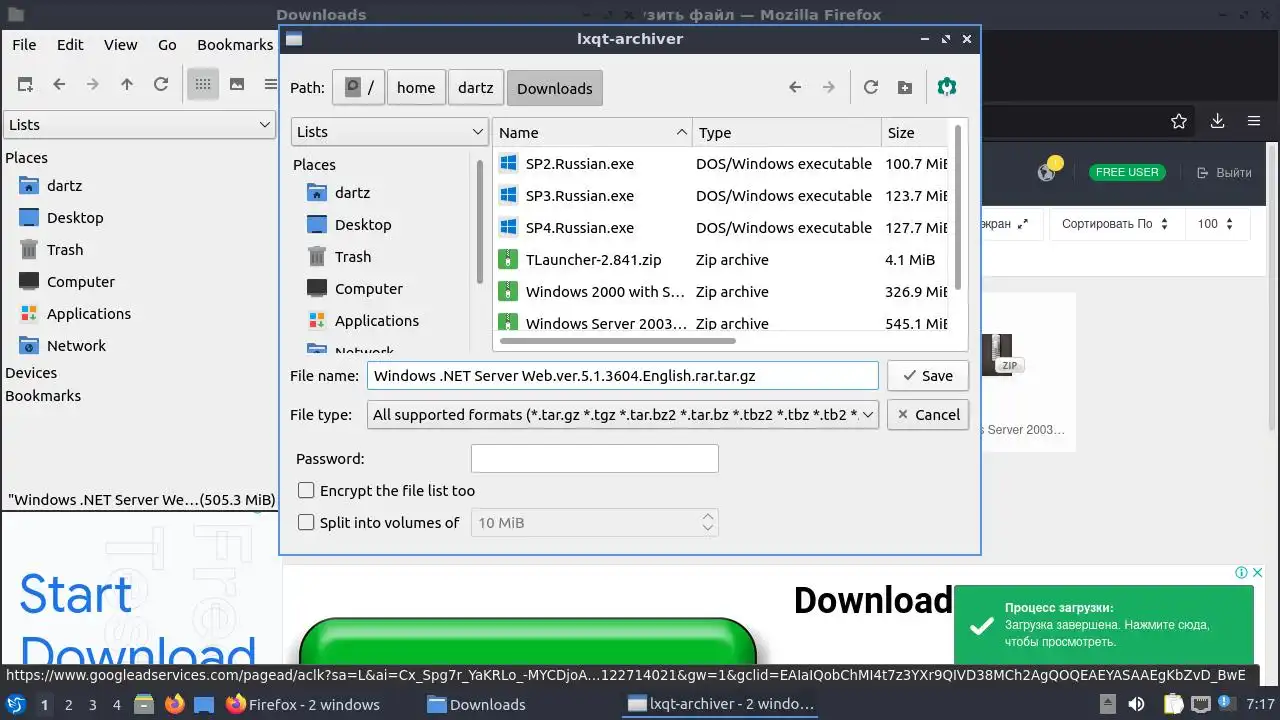
Task: Sort files by the Name column
Action: [x=592, y=132]
